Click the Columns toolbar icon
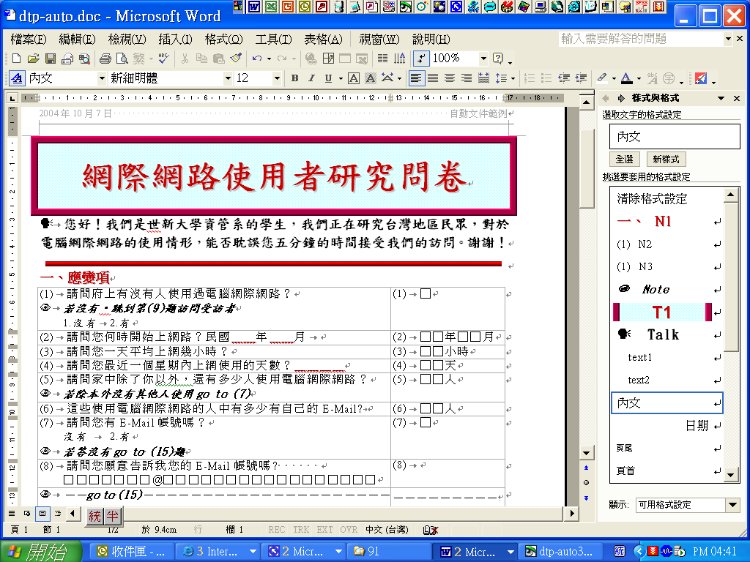Image resolution: width=750 pixels, height=562 pixels. click(383, 58)
